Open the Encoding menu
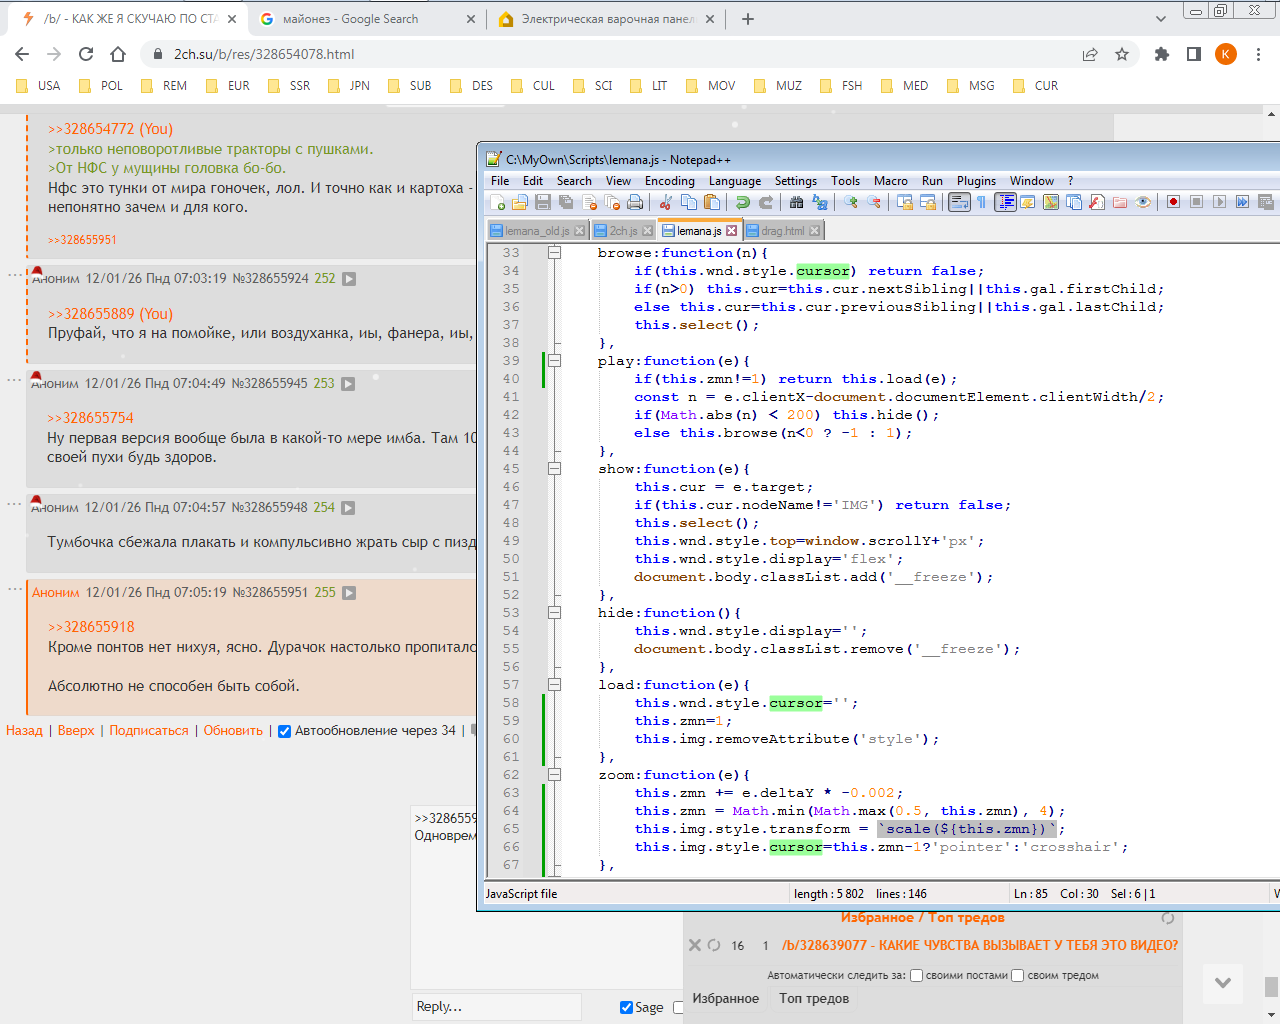Screen dimensions: 1280x1024 coord(669,181)
